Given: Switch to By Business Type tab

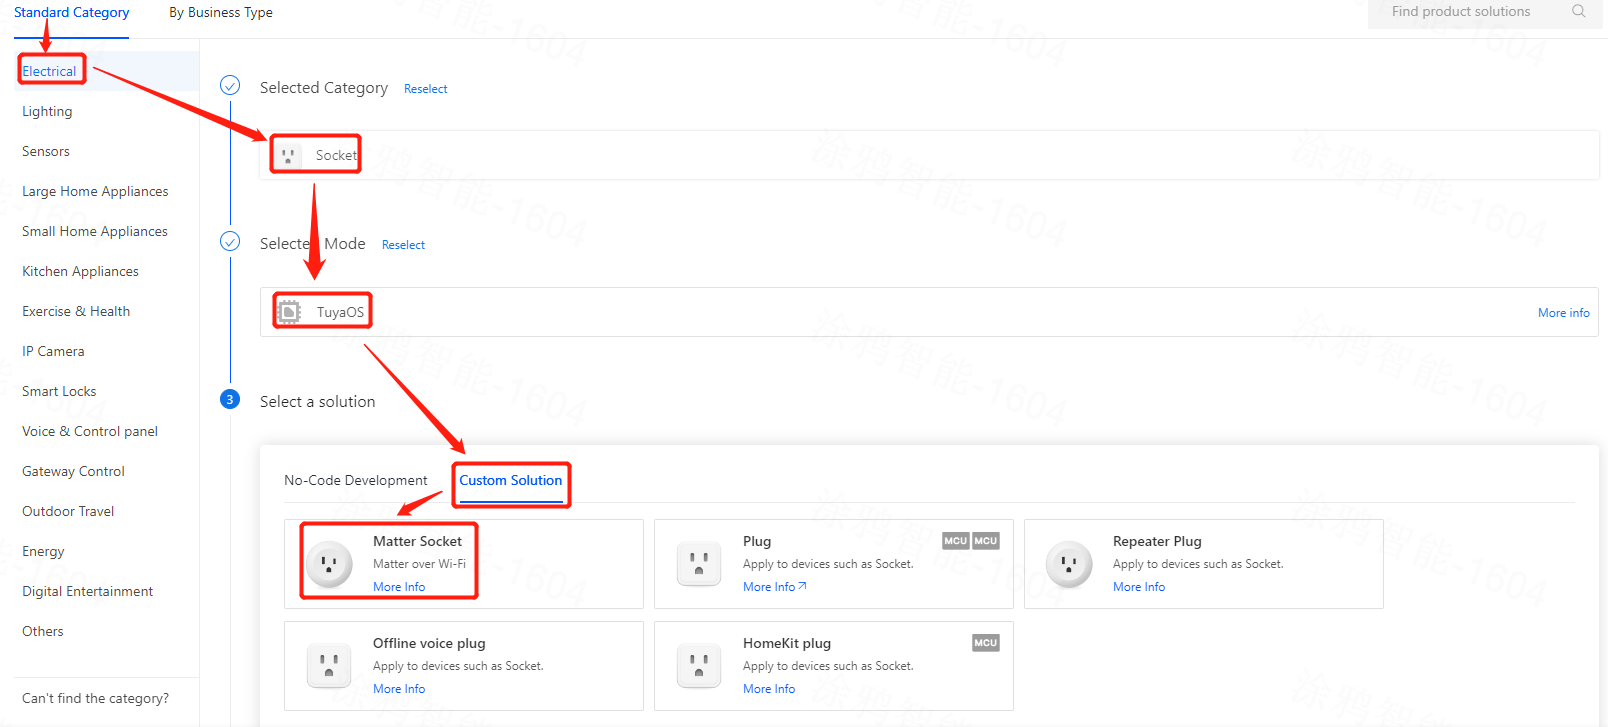Looking at the screenshot, I should [x=221, y=13].
